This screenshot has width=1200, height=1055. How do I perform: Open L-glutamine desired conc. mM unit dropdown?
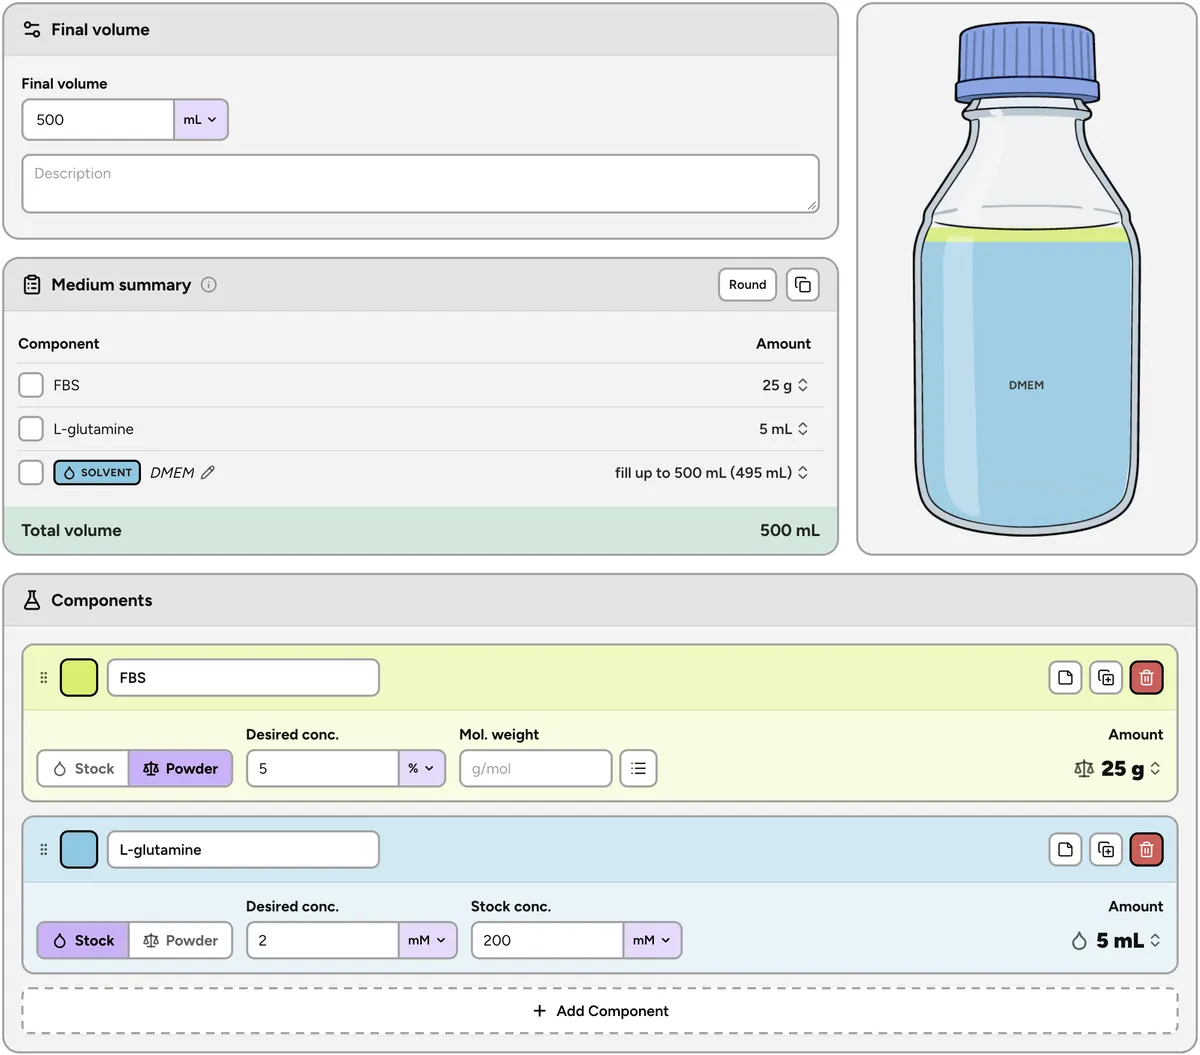click(427, 941)
